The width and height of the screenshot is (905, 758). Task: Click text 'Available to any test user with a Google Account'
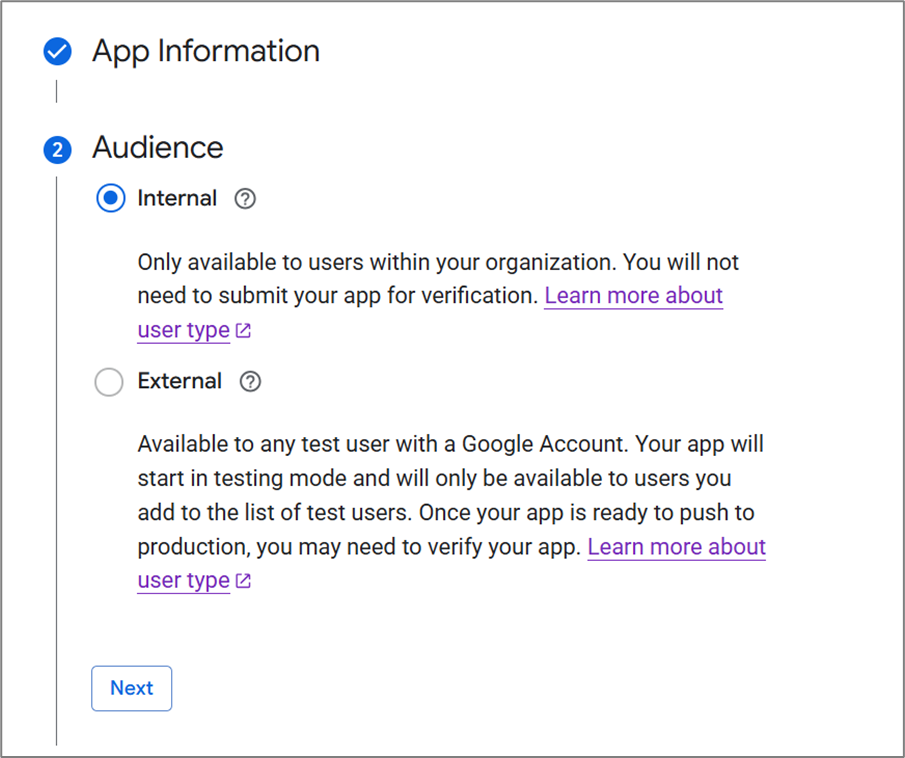(x=383, y=444)
